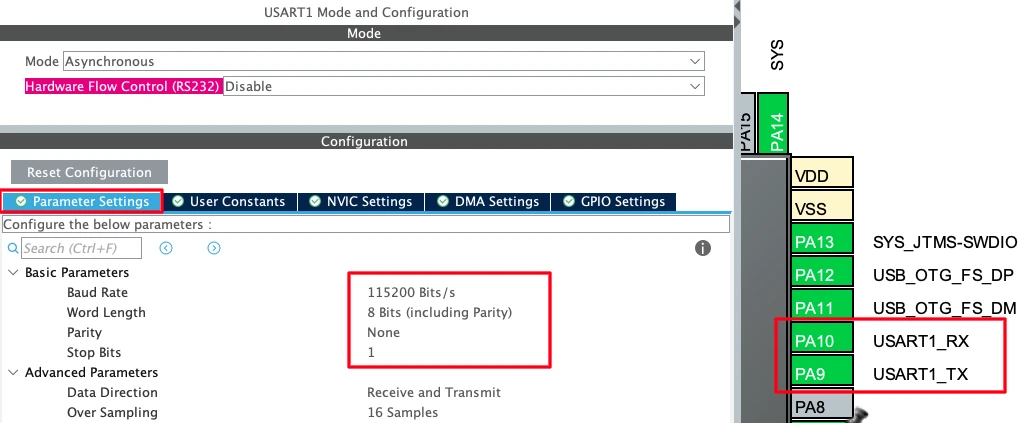
Task: Go to previous search result arrow
Action: [x=166, y=248]
